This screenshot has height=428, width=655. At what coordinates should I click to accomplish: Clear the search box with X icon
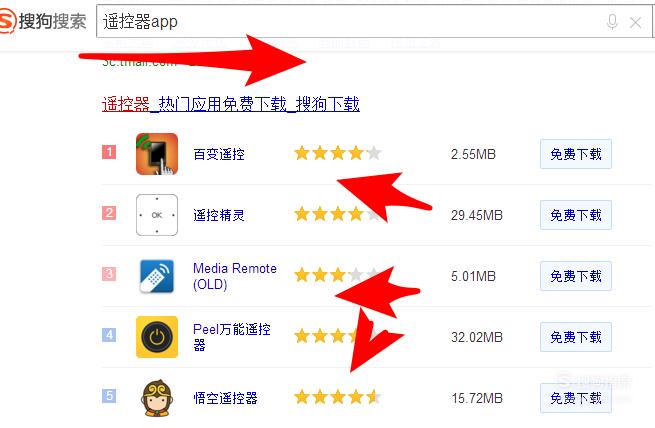(x=635, y=22)
